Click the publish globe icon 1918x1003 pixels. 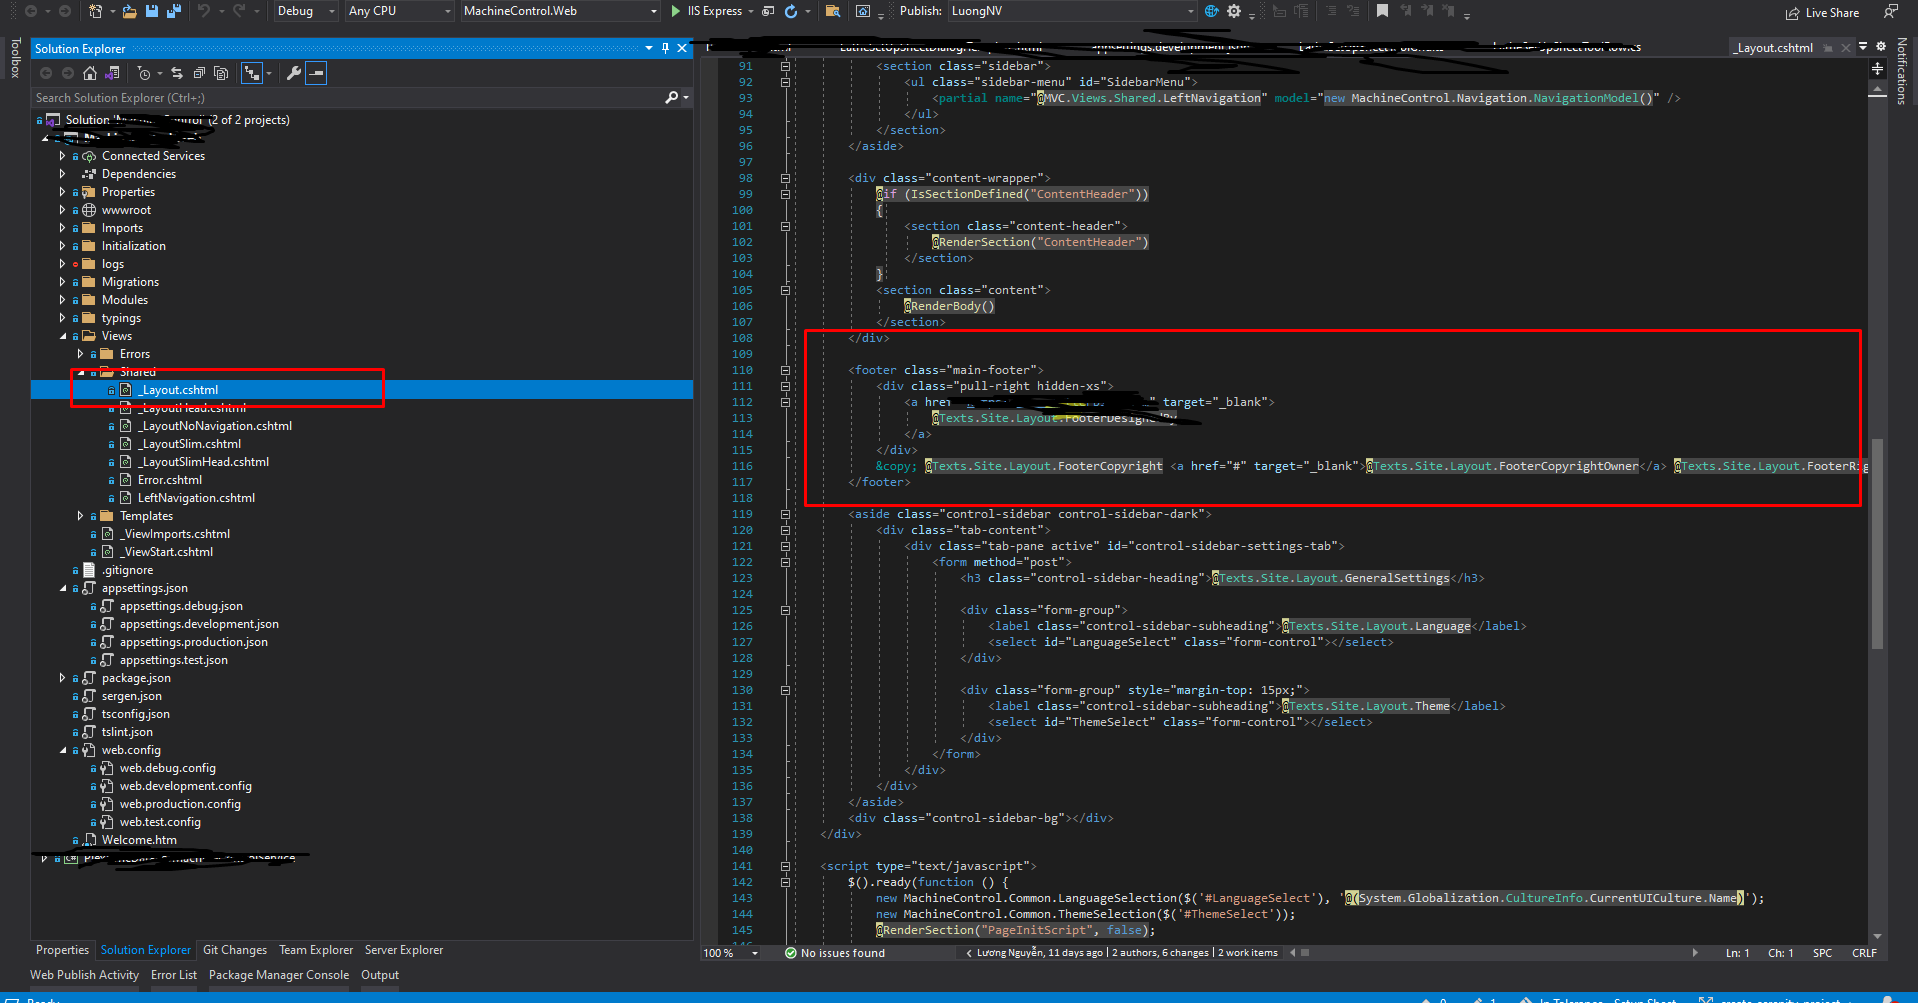[x=1211, y=11]
